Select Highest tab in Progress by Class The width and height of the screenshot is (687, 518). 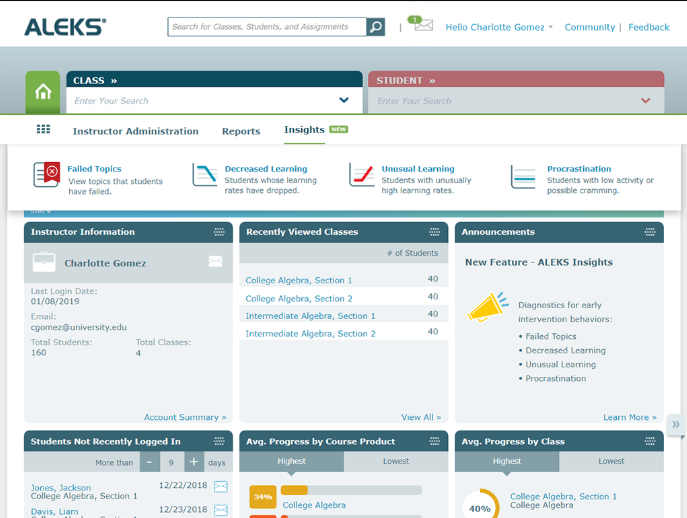507,461
